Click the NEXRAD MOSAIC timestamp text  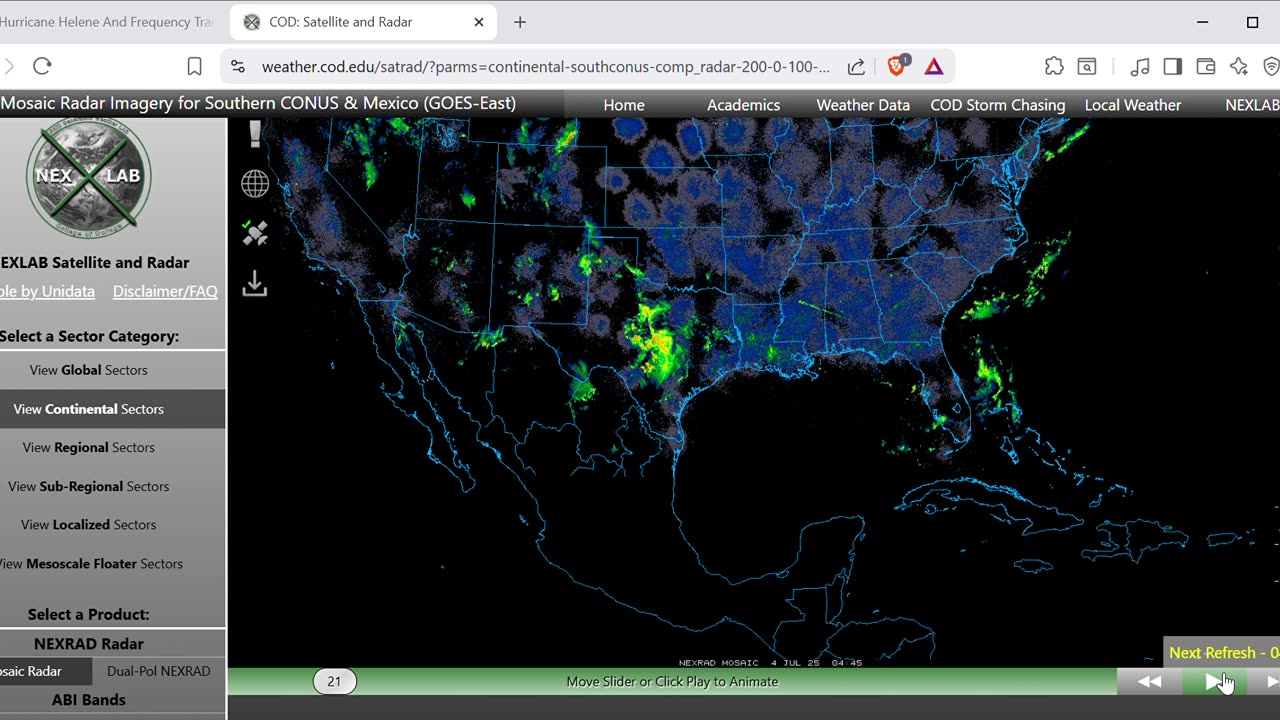[770, 662]
